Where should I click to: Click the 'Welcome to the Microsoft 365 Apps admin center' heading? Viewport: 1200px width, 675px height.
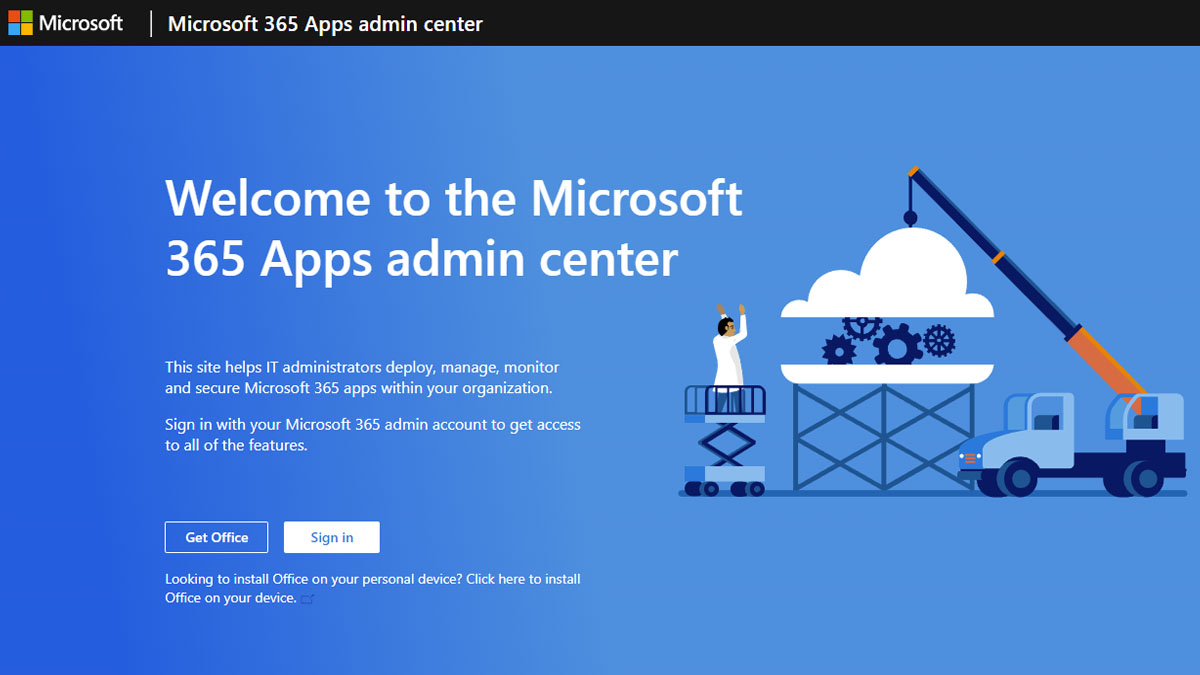point(454,228)
